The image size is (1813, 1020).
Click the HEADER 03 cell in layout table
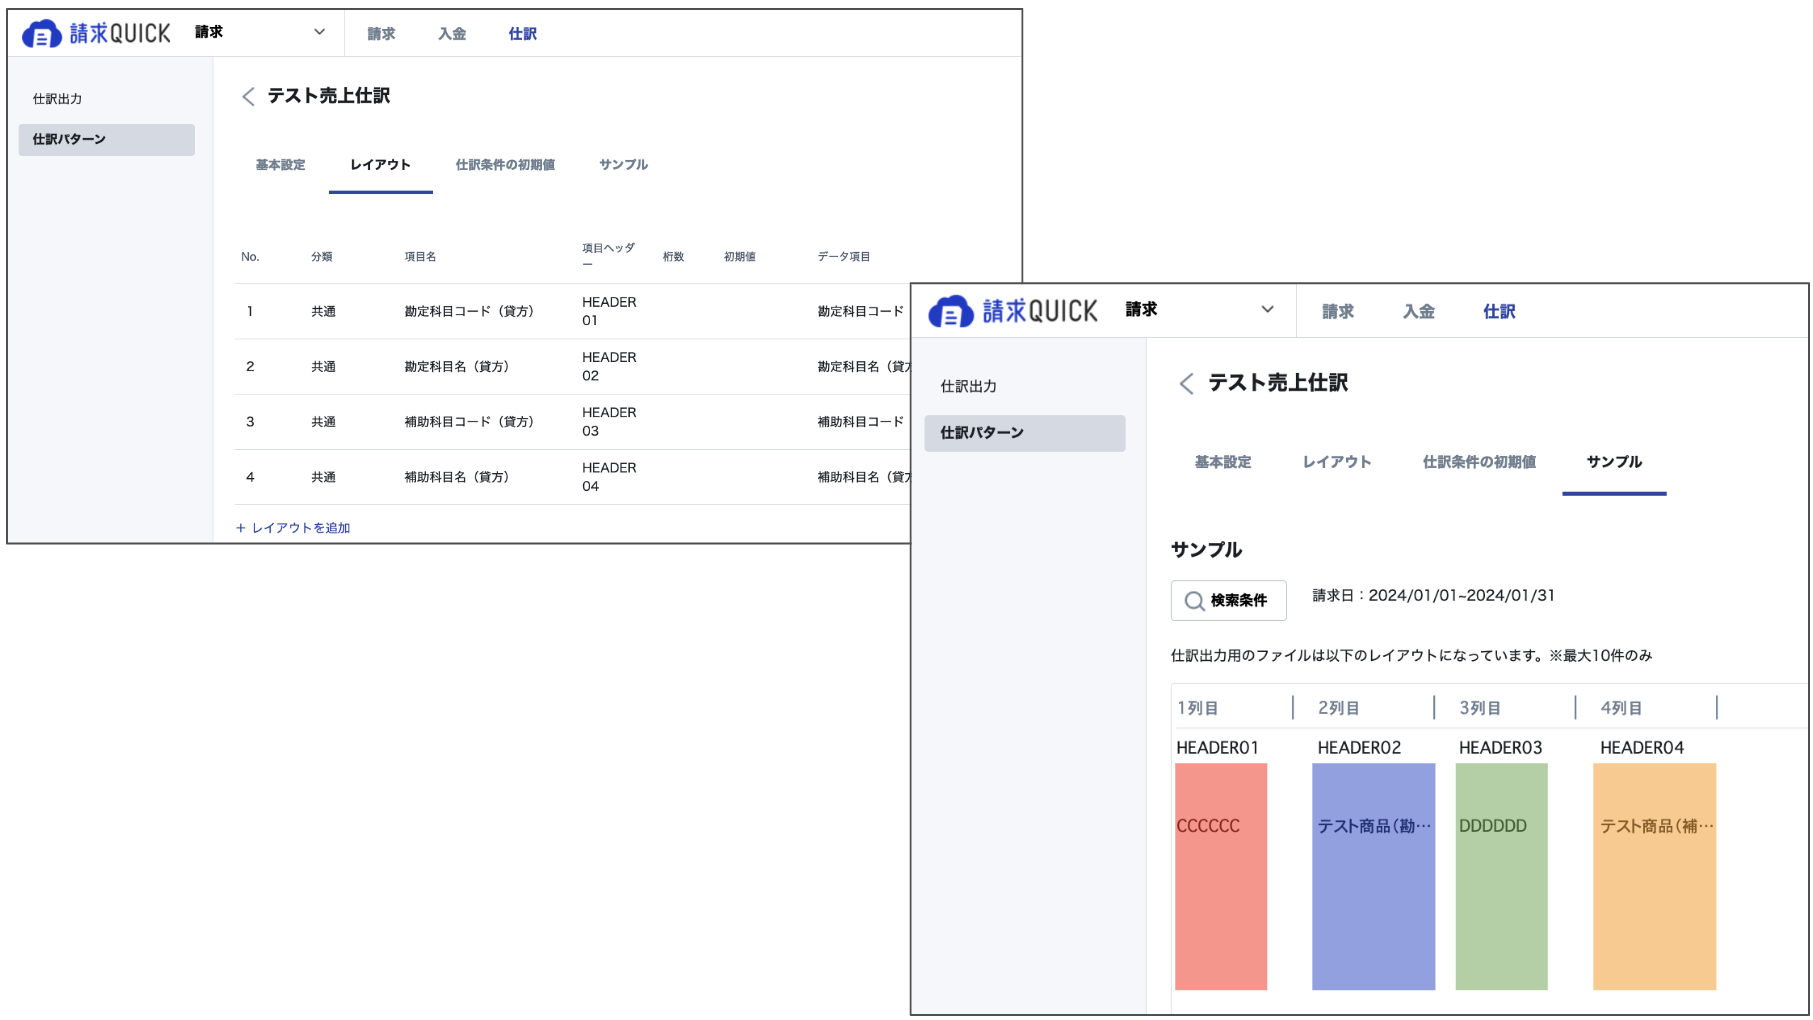coord(609,421)
